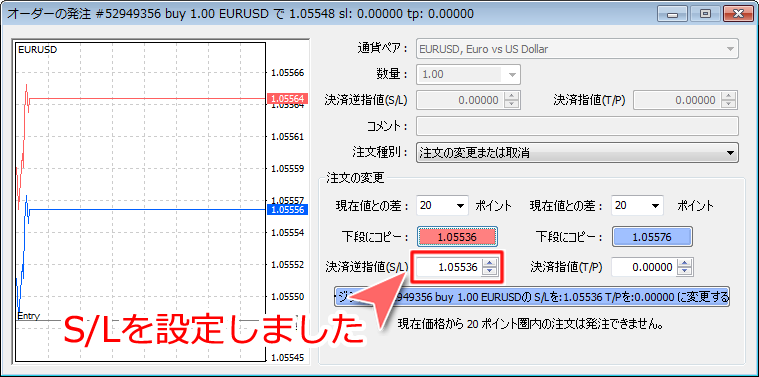
Task: Open the 数量 1.00 dropdown
Action: [468, 75]
